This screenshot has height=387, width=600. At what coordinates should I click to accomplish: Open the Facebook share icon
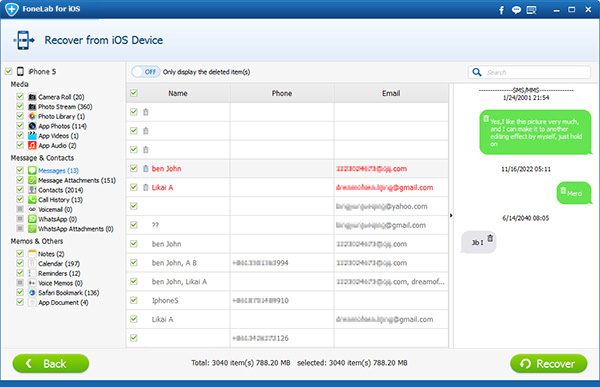coord(501,10)
